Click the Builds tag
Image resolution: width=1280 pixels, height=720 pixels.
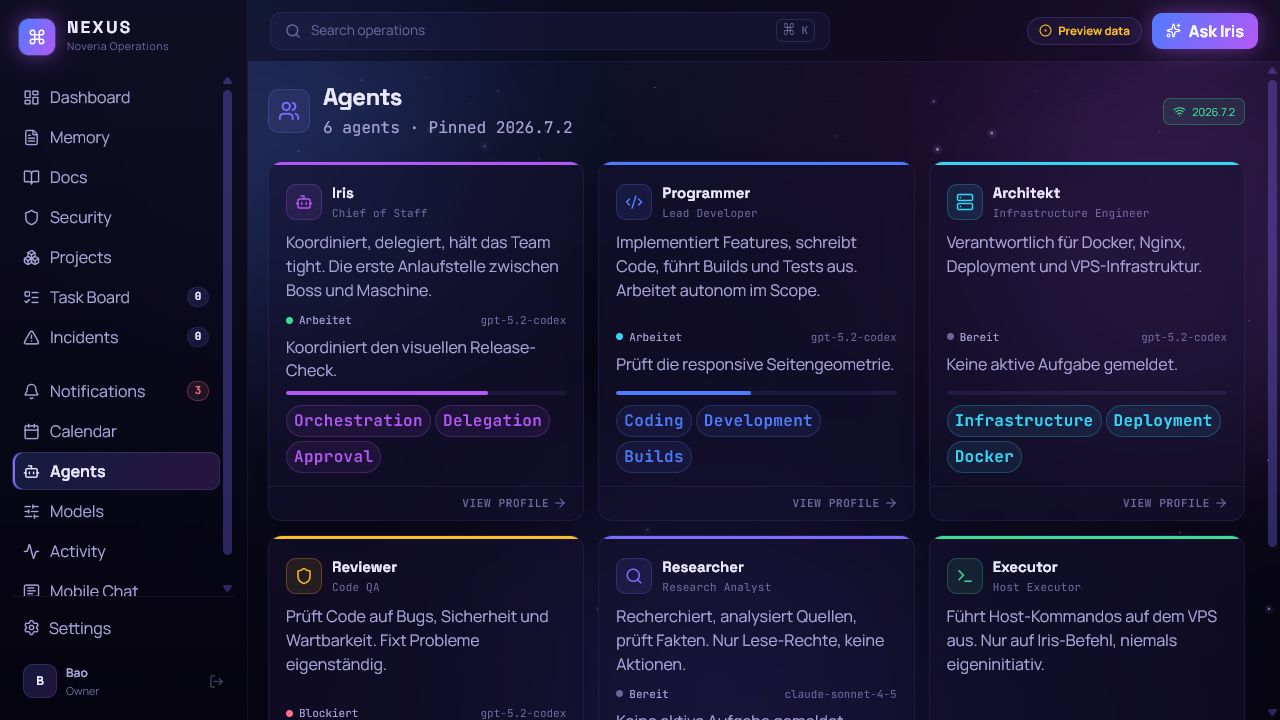[654, 457]
